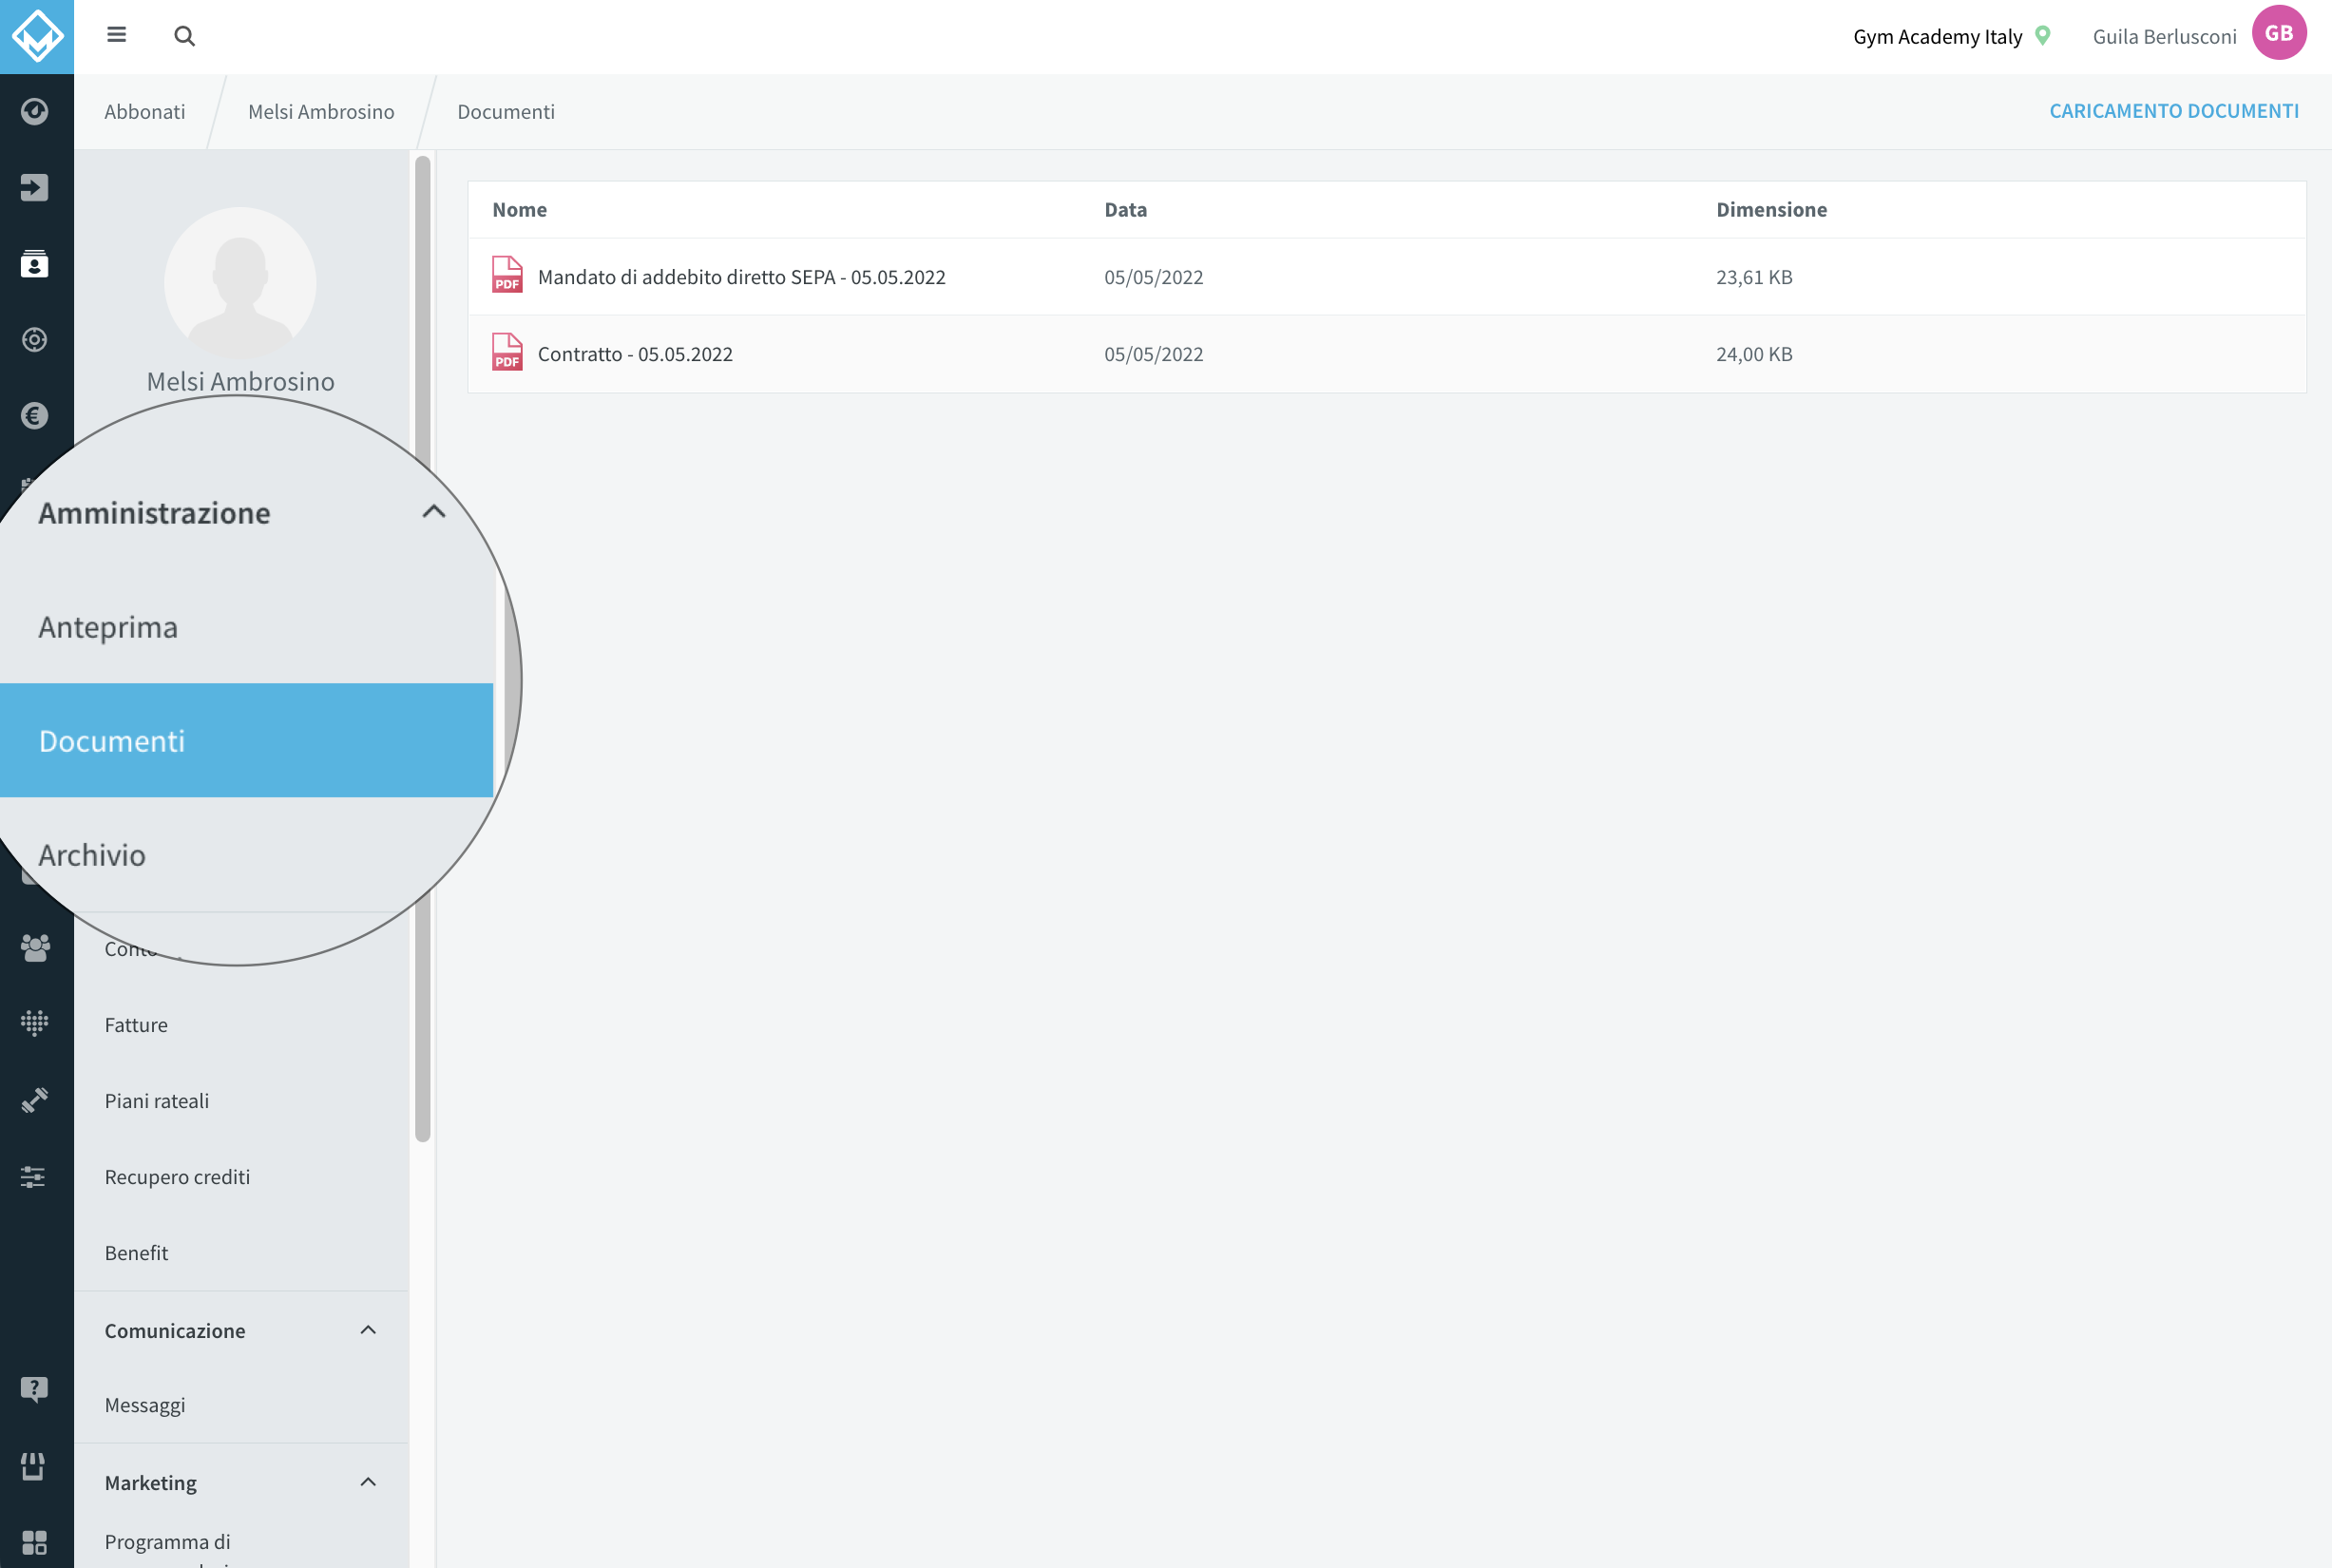This screenshot has height=1568, width=2332.
Task: Go to Abbonati breadcrumb
Action: click(145, 111)
